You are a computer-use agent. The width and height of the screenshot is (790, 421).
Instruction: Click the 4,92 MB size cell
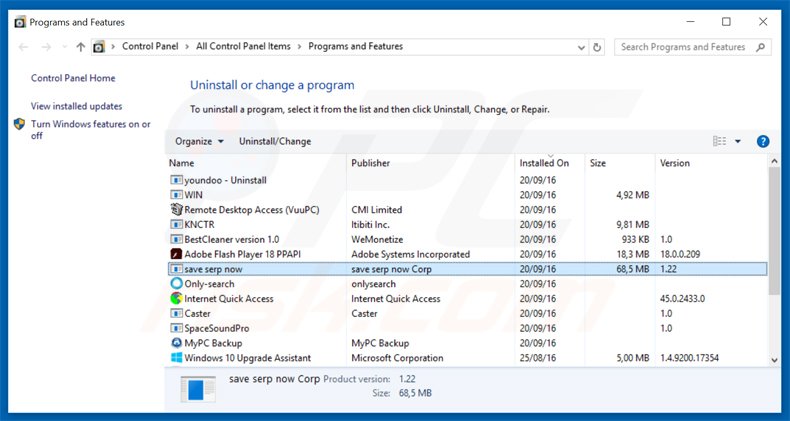pos(632,195)
